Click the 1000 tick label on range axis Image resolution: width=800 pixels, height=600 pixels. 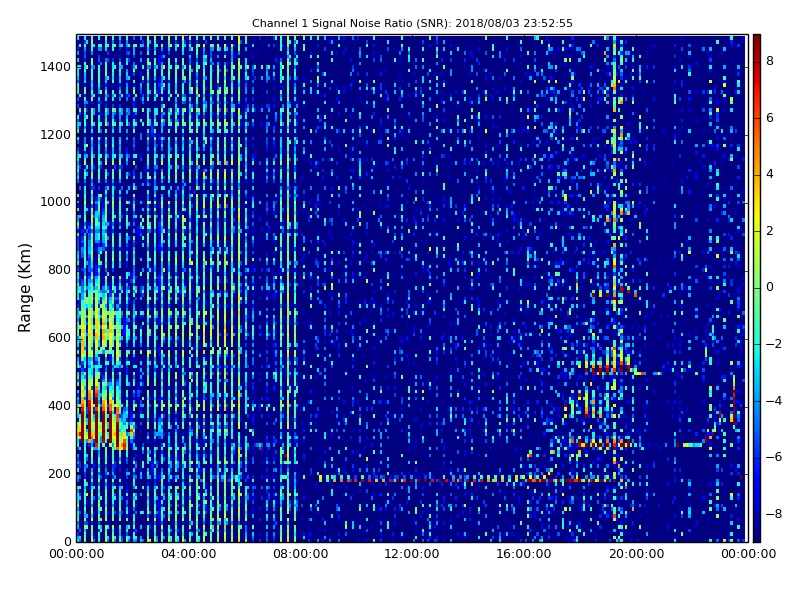(x=56, y=202)
